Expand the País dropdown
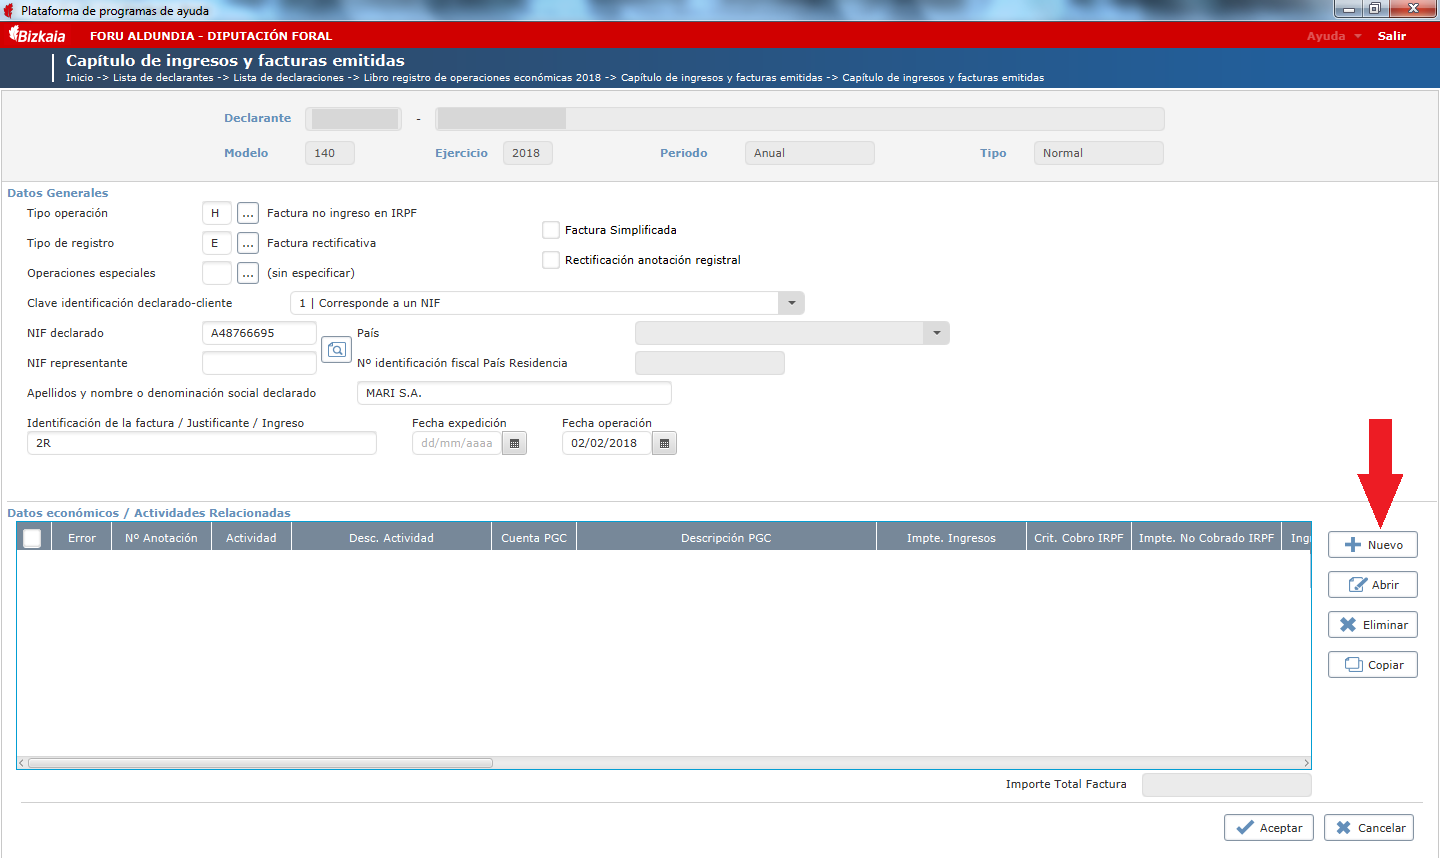Viewport: 1446px width, 858px height. pyautogui.click(x=936, y=333)
